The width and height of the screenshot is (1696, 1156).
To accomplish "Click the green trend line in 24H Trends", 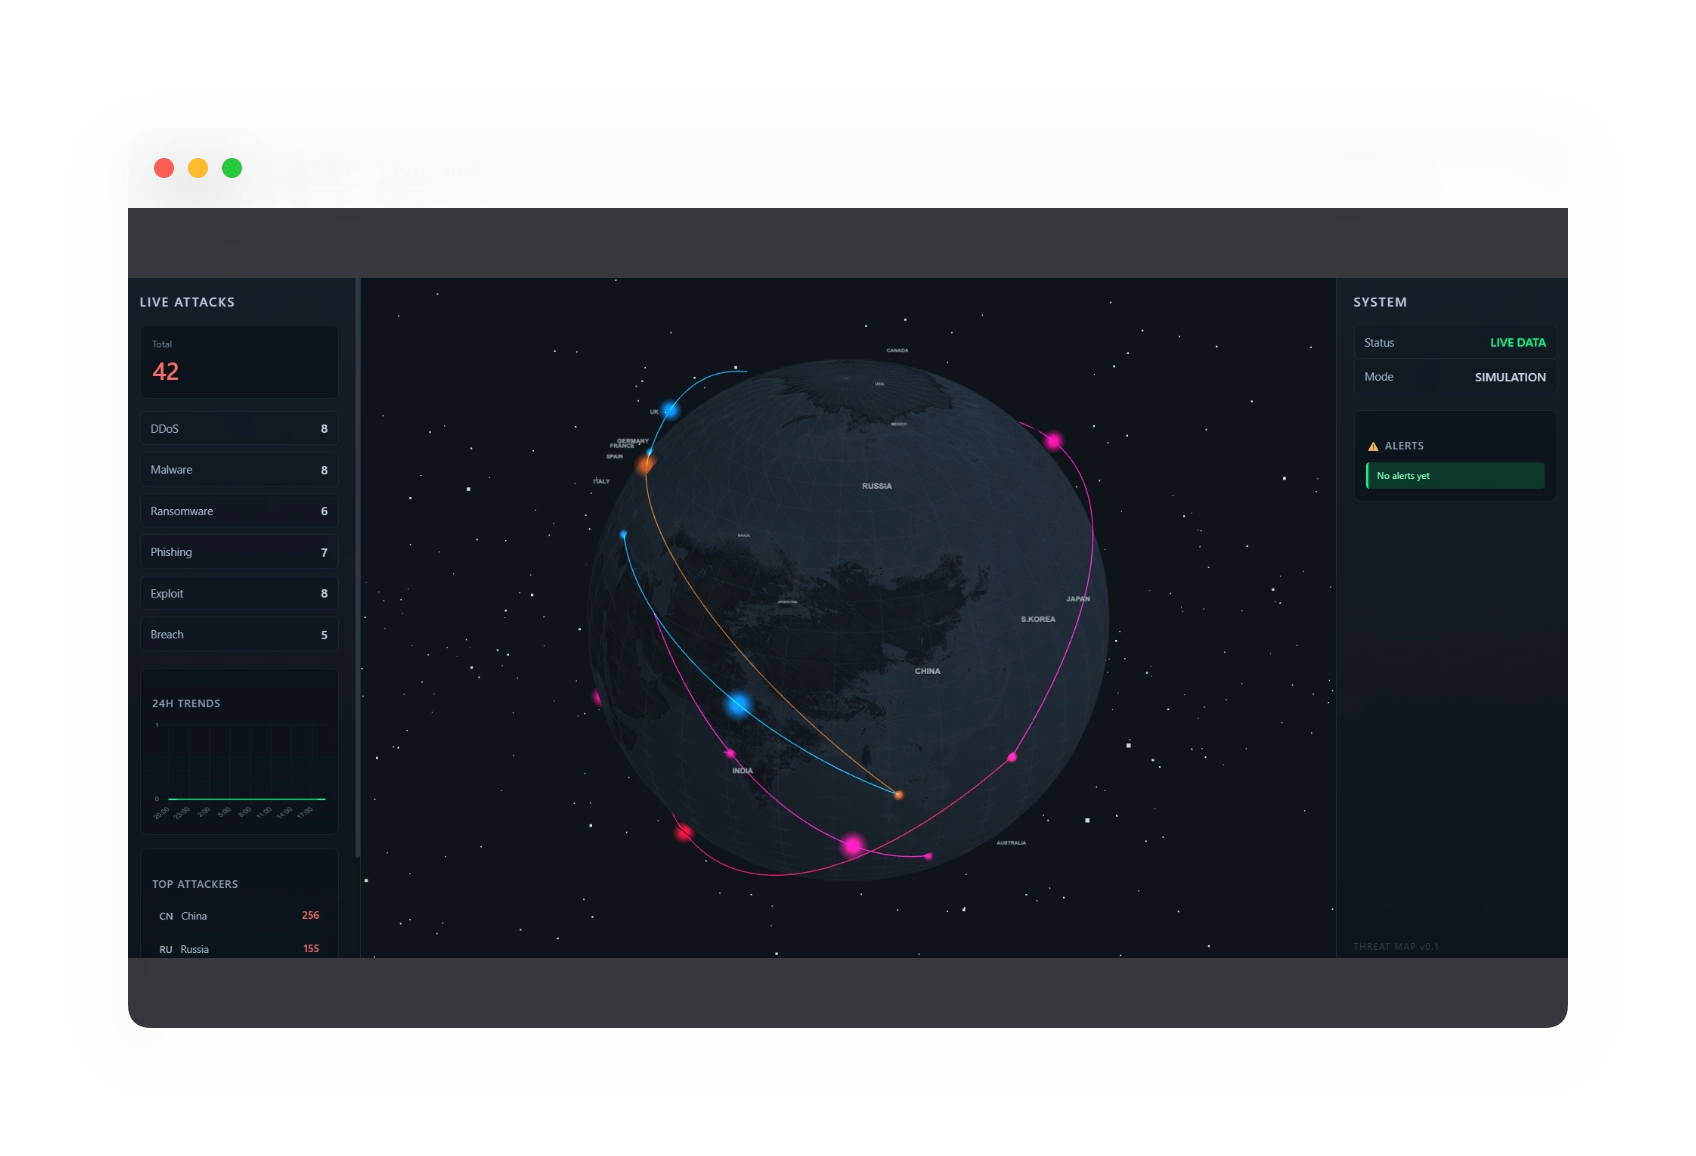I will click(x=248, y=799).
